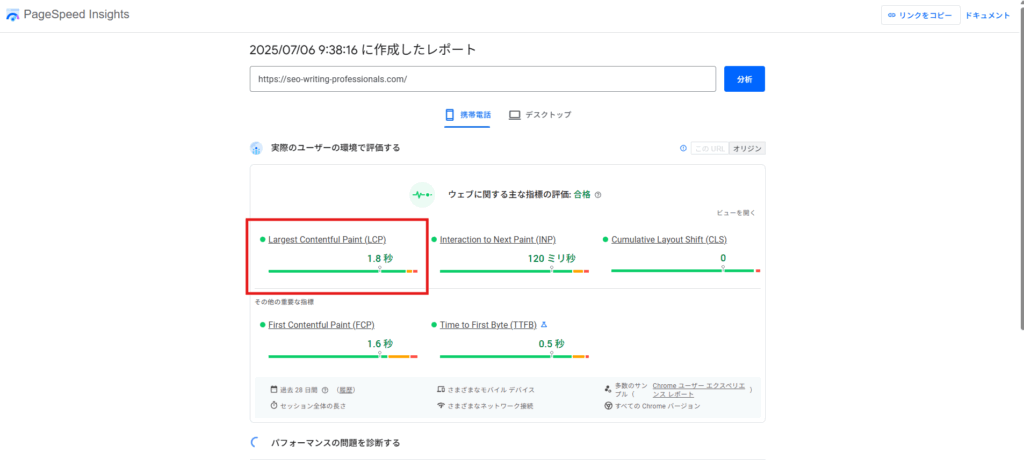
Task: Open the ドキュメント link
Action: click(x=987, y=16)
